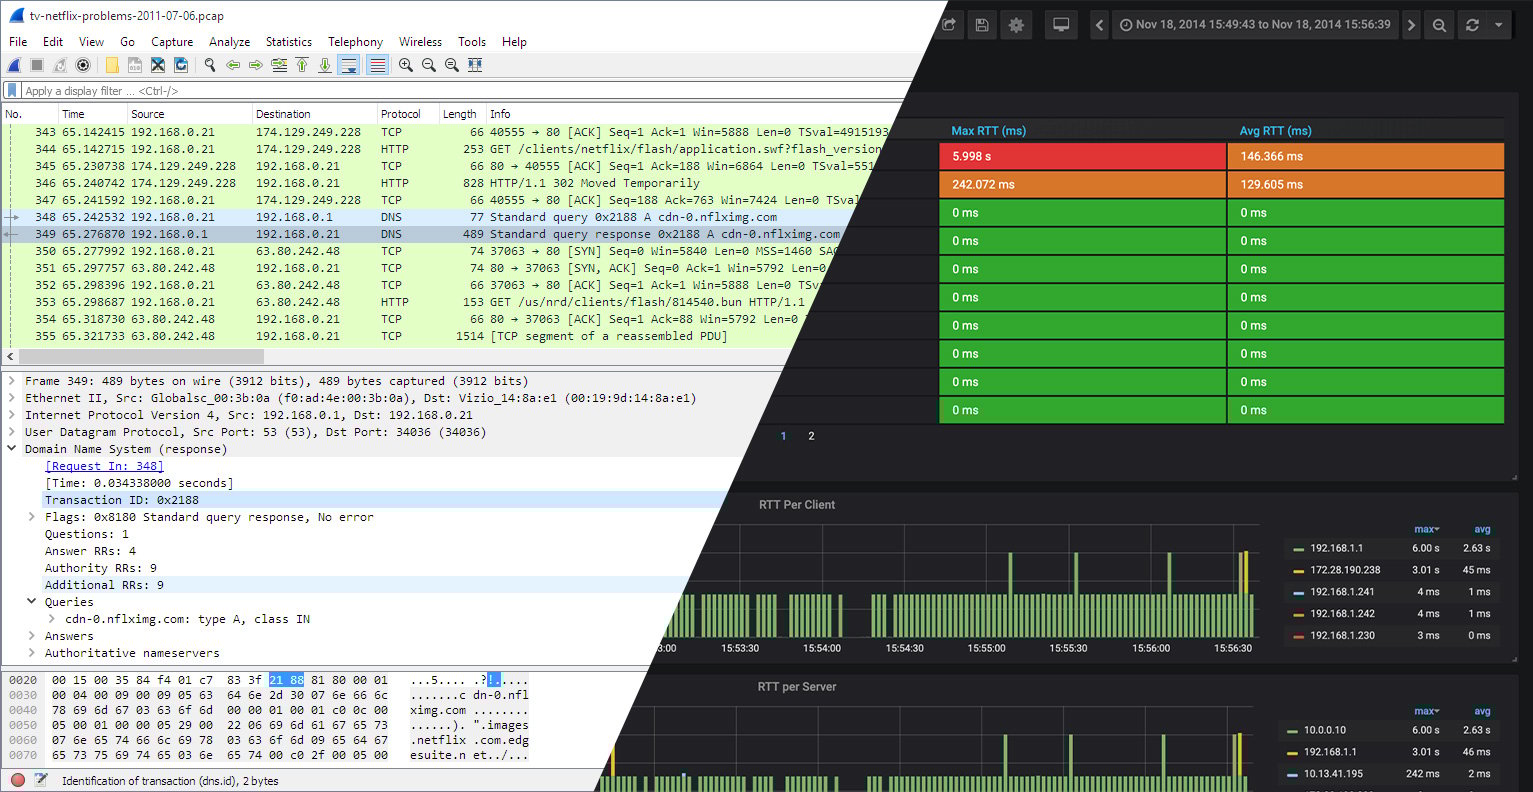
Task: Open Grafana dashboard settings gear
Action: (x=1015, y=24)
